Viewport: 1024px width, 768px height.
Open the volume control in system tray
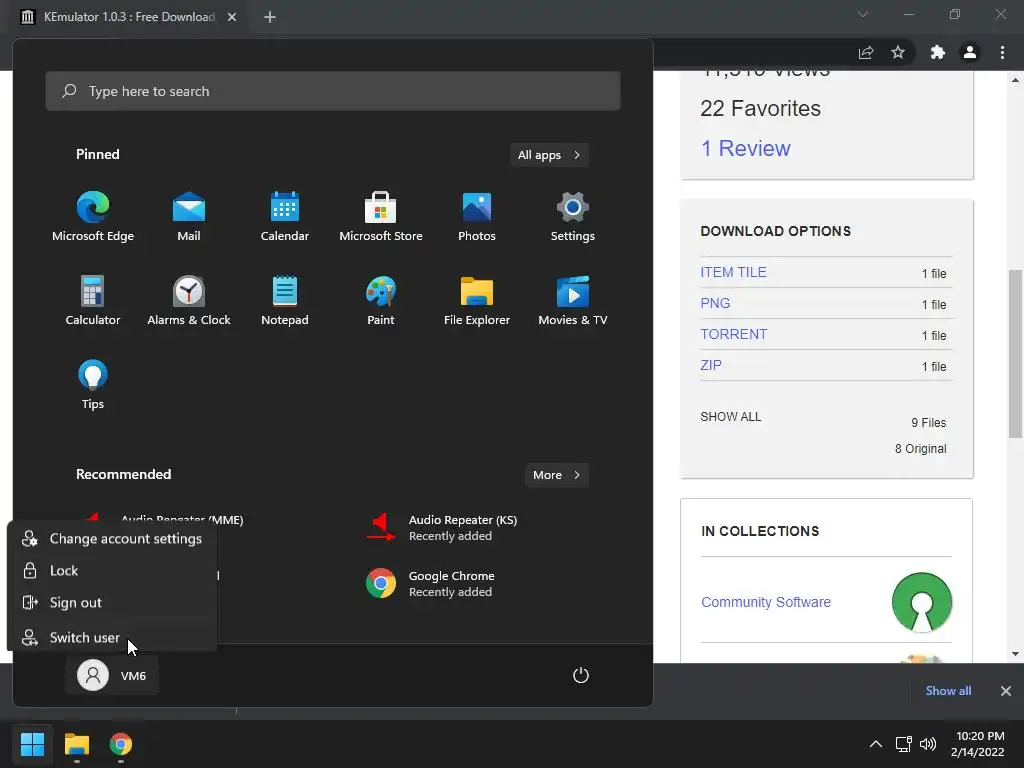coord(927,744)
